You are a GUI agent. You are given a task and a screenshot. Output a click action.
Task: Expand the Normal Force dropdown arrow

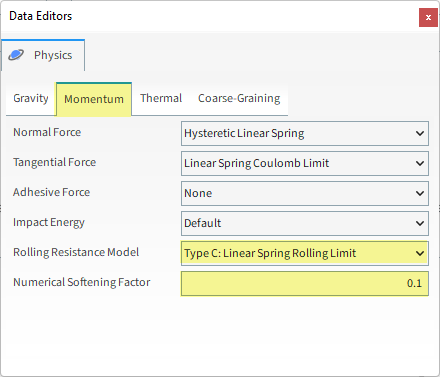[x=420, y=133]
